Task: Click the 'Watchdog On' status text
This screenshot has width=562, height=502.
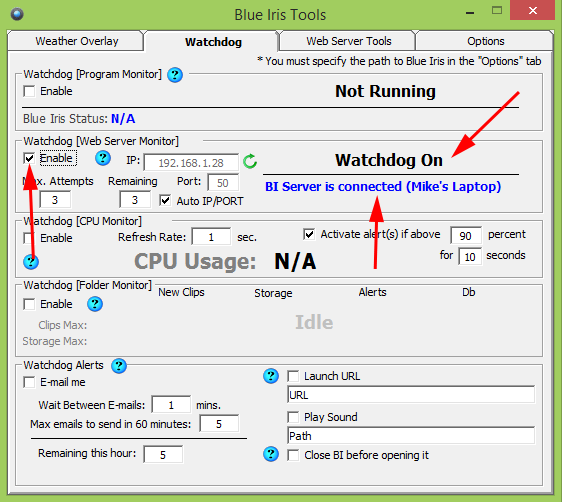Action: [x=389, y=160]
